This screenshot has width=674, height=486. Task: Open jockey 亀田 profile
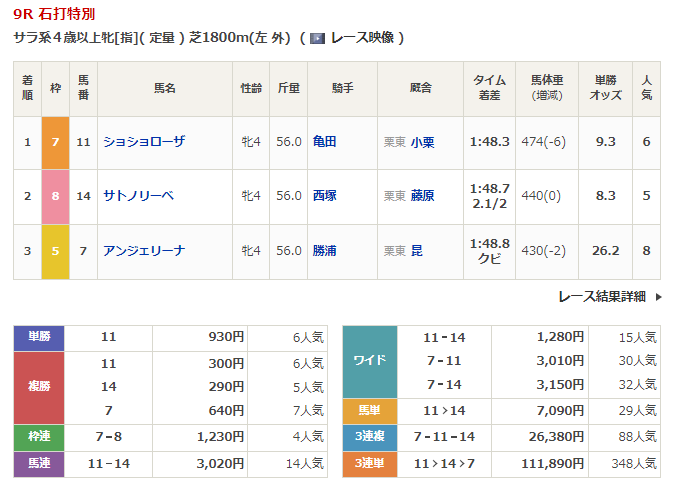[324, 142]
